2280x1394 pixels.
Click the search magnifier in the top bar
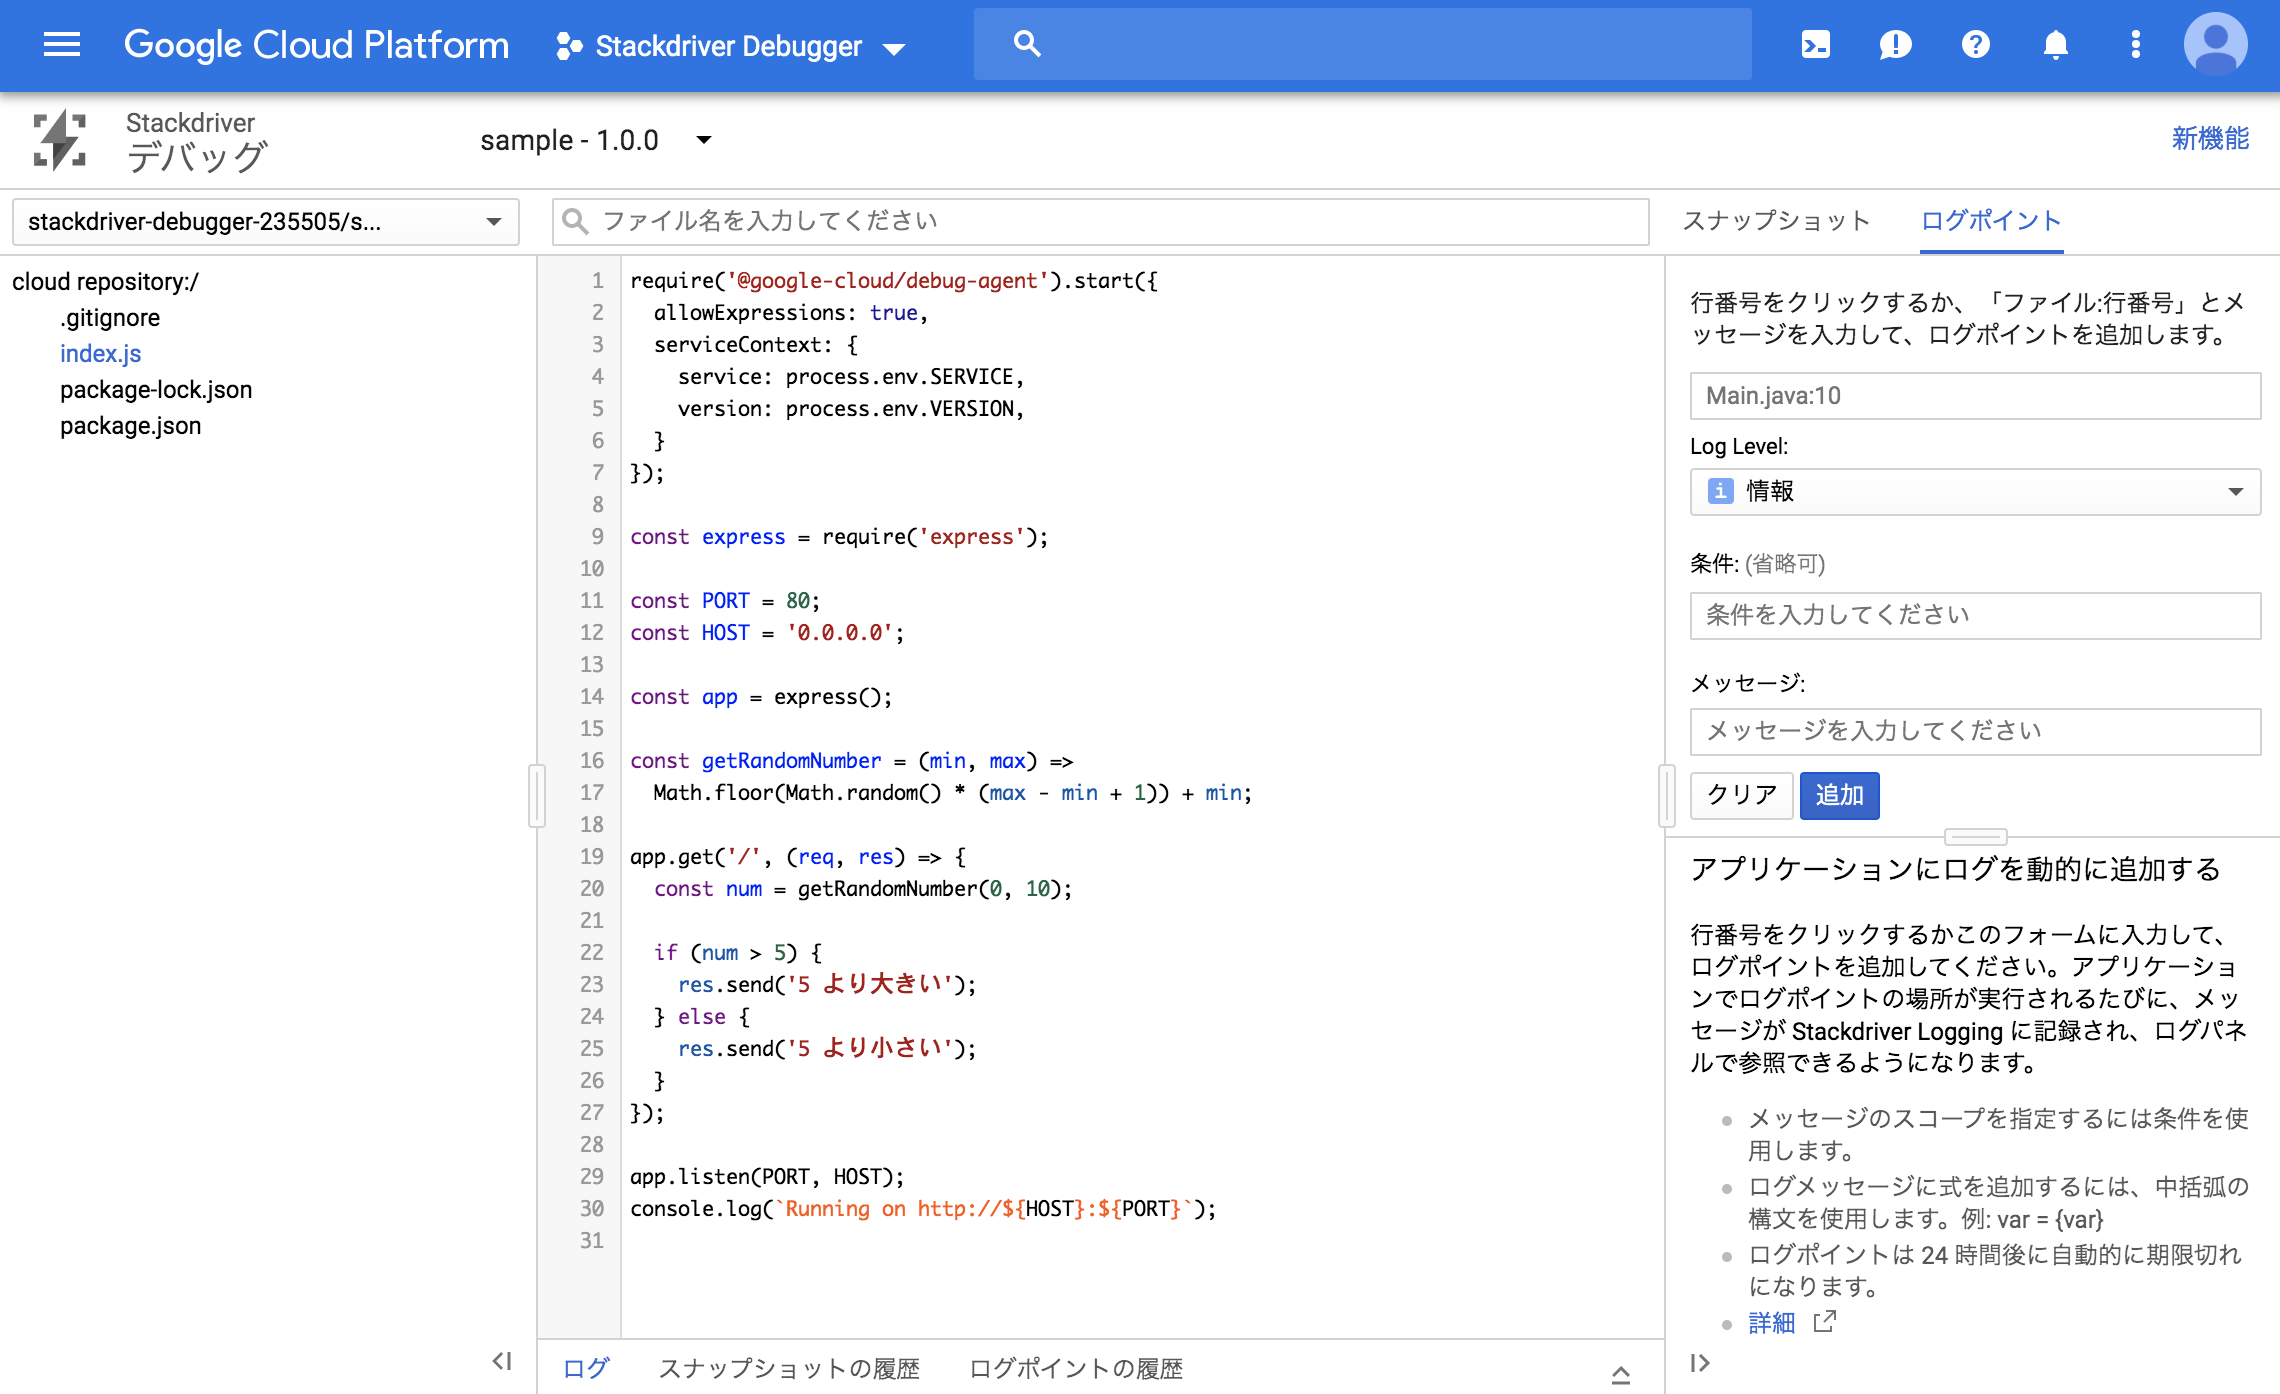tap(1027, 44)
